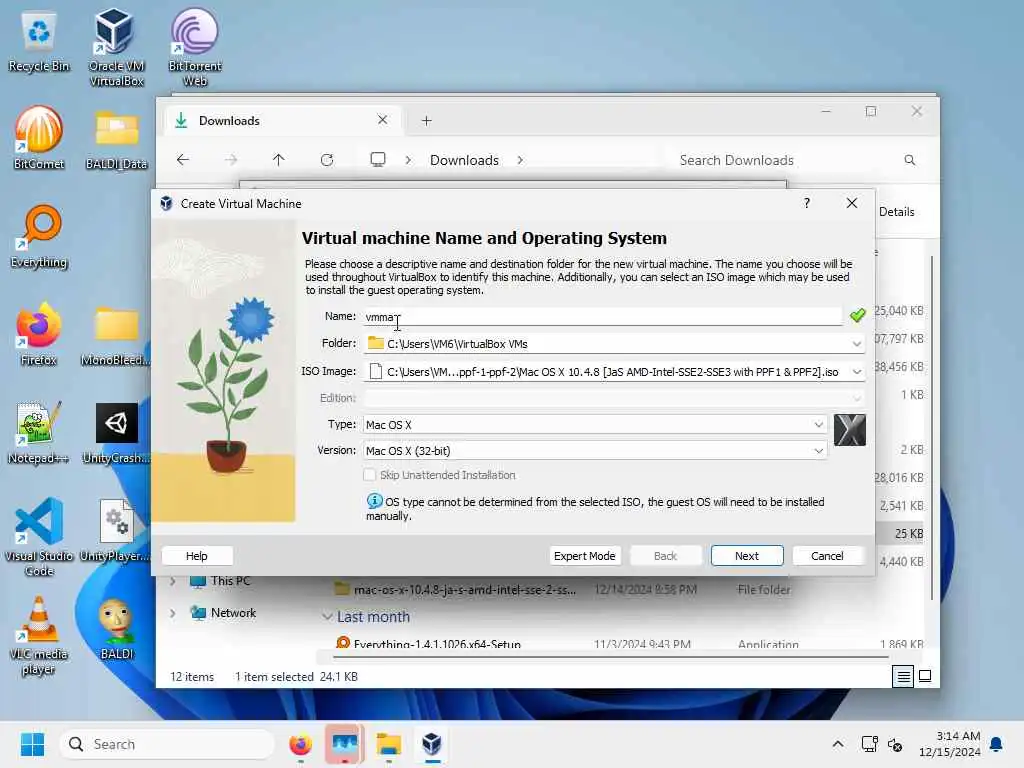Open UnityPlayer file on desktop
This screenshot has height=768, width=1024.
116,530
